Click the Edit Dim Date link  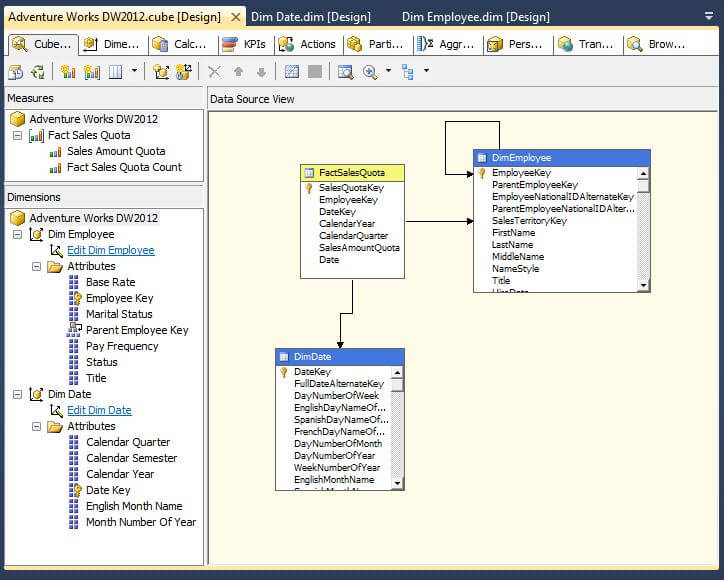tap(99, 410)
